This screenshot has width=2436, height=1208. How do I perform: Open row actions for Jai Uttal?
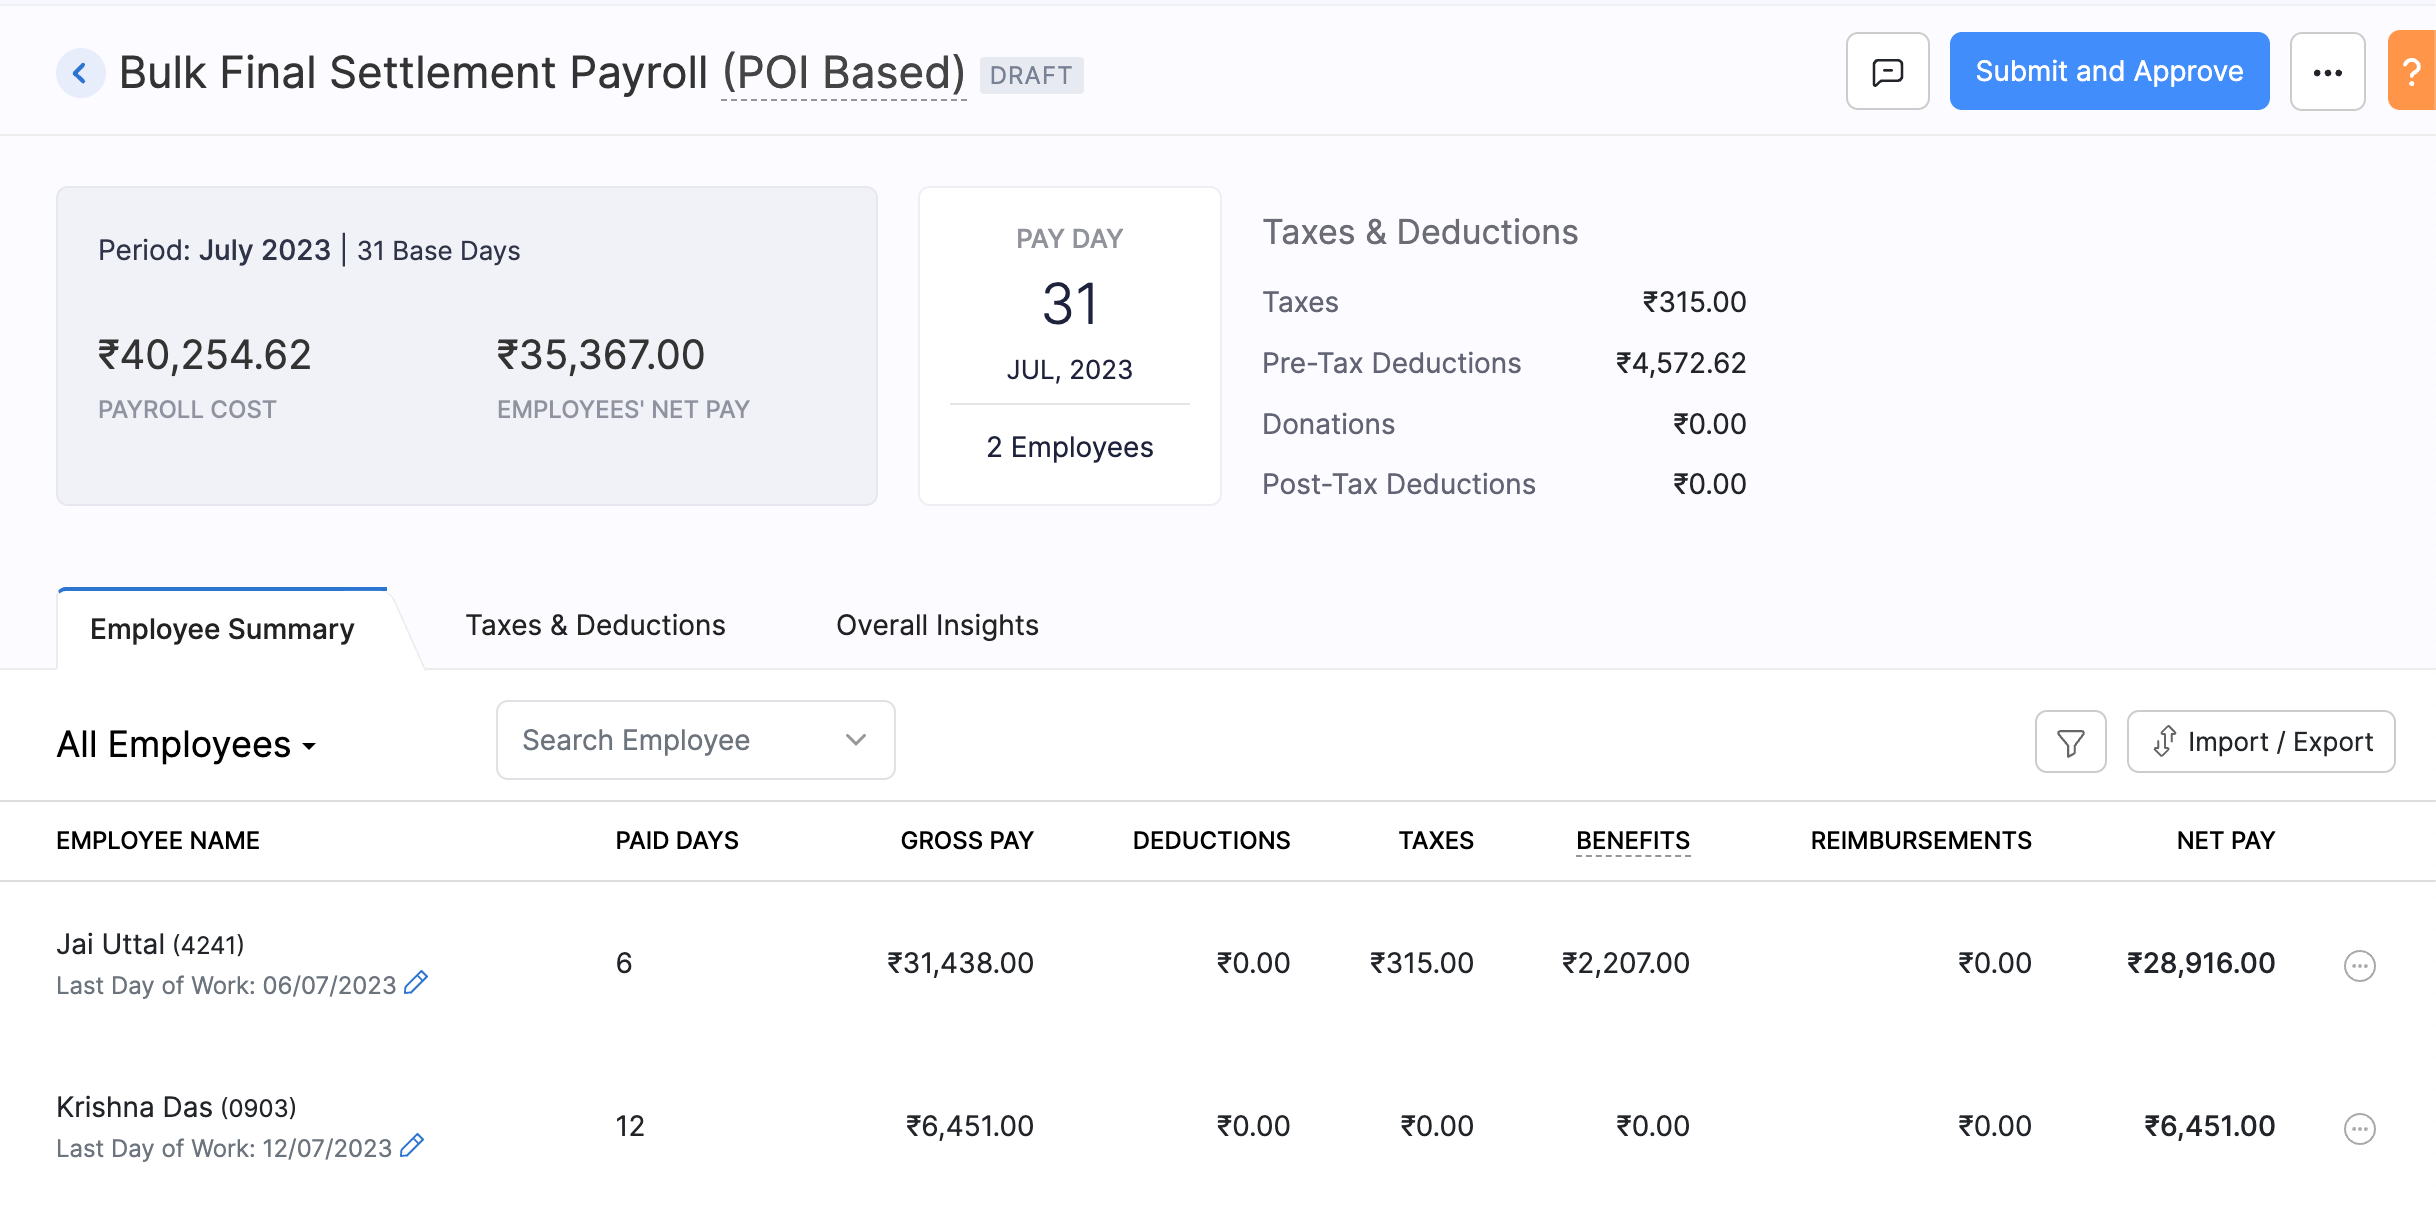coord(2360,965)
